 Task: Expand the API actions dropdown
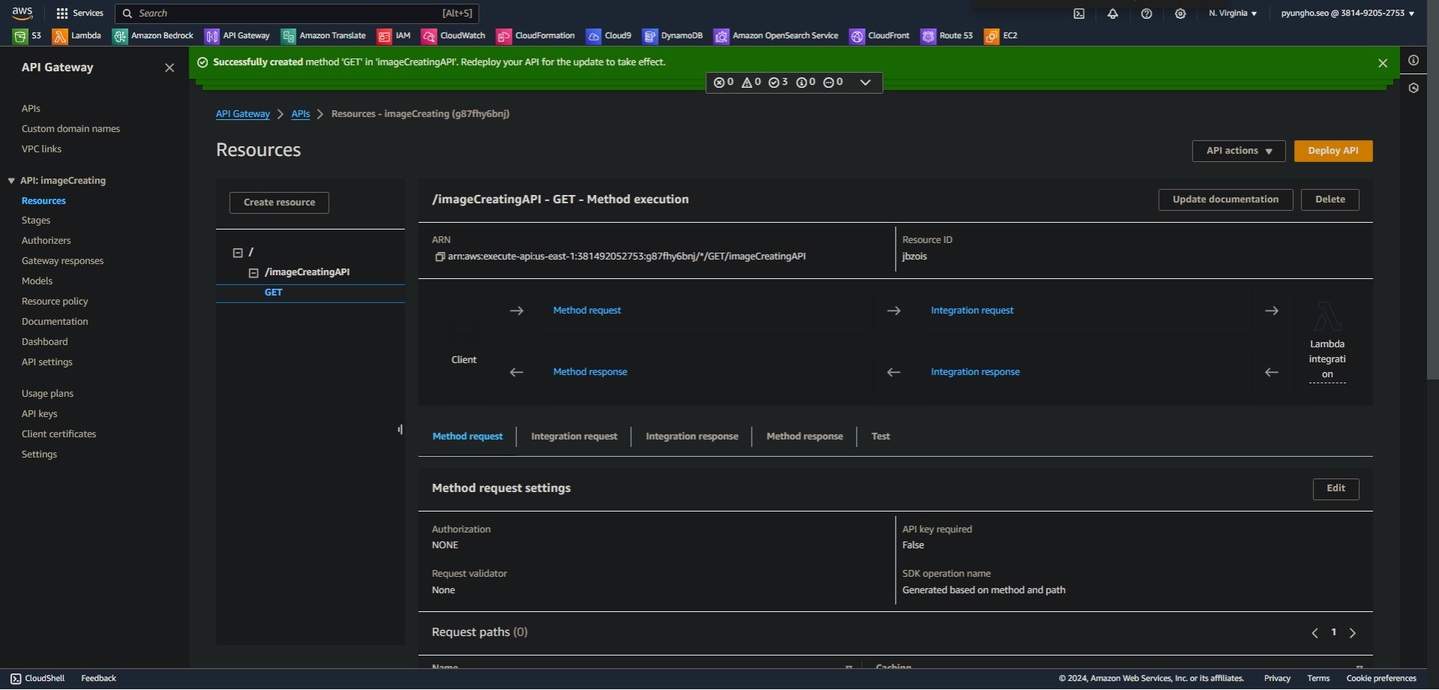[x=1239, y=151]
